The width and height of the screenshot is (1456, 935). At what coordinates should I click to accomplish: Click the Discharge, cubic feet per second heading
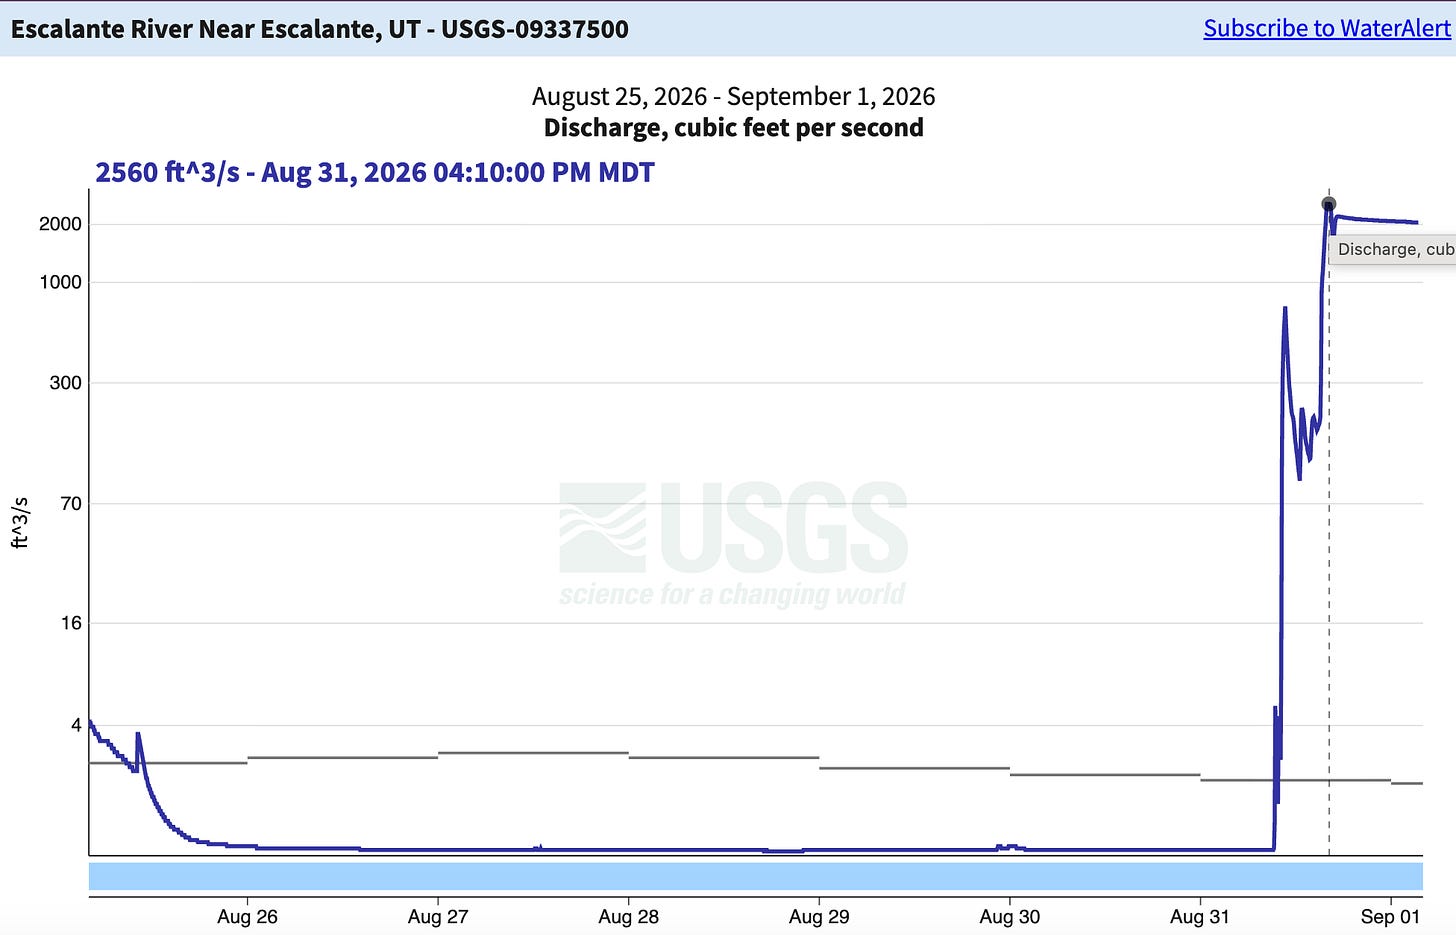[734, 128]
